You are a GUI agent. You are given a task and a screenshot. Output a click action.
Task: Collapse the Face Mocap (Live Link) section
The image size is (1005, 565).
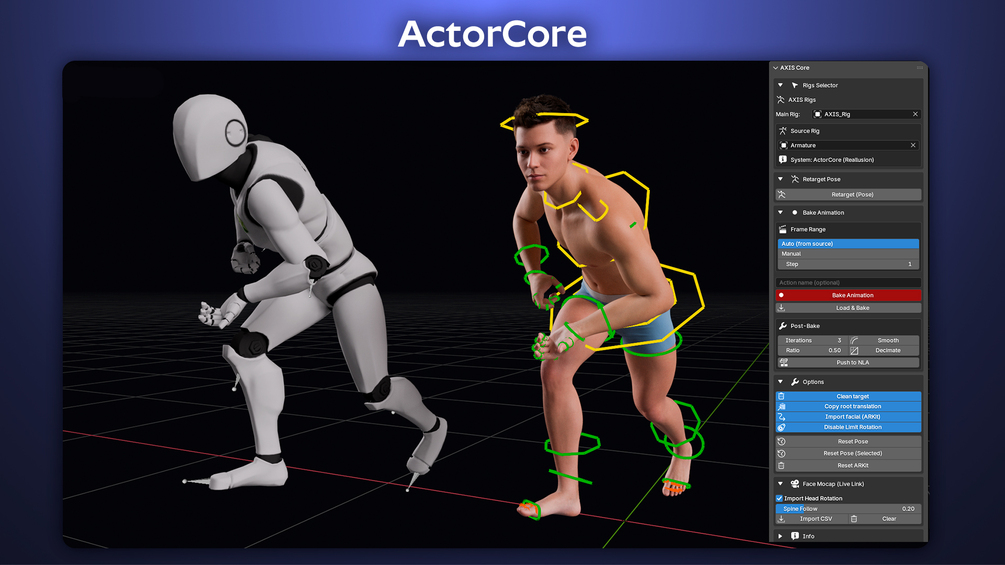780,484
